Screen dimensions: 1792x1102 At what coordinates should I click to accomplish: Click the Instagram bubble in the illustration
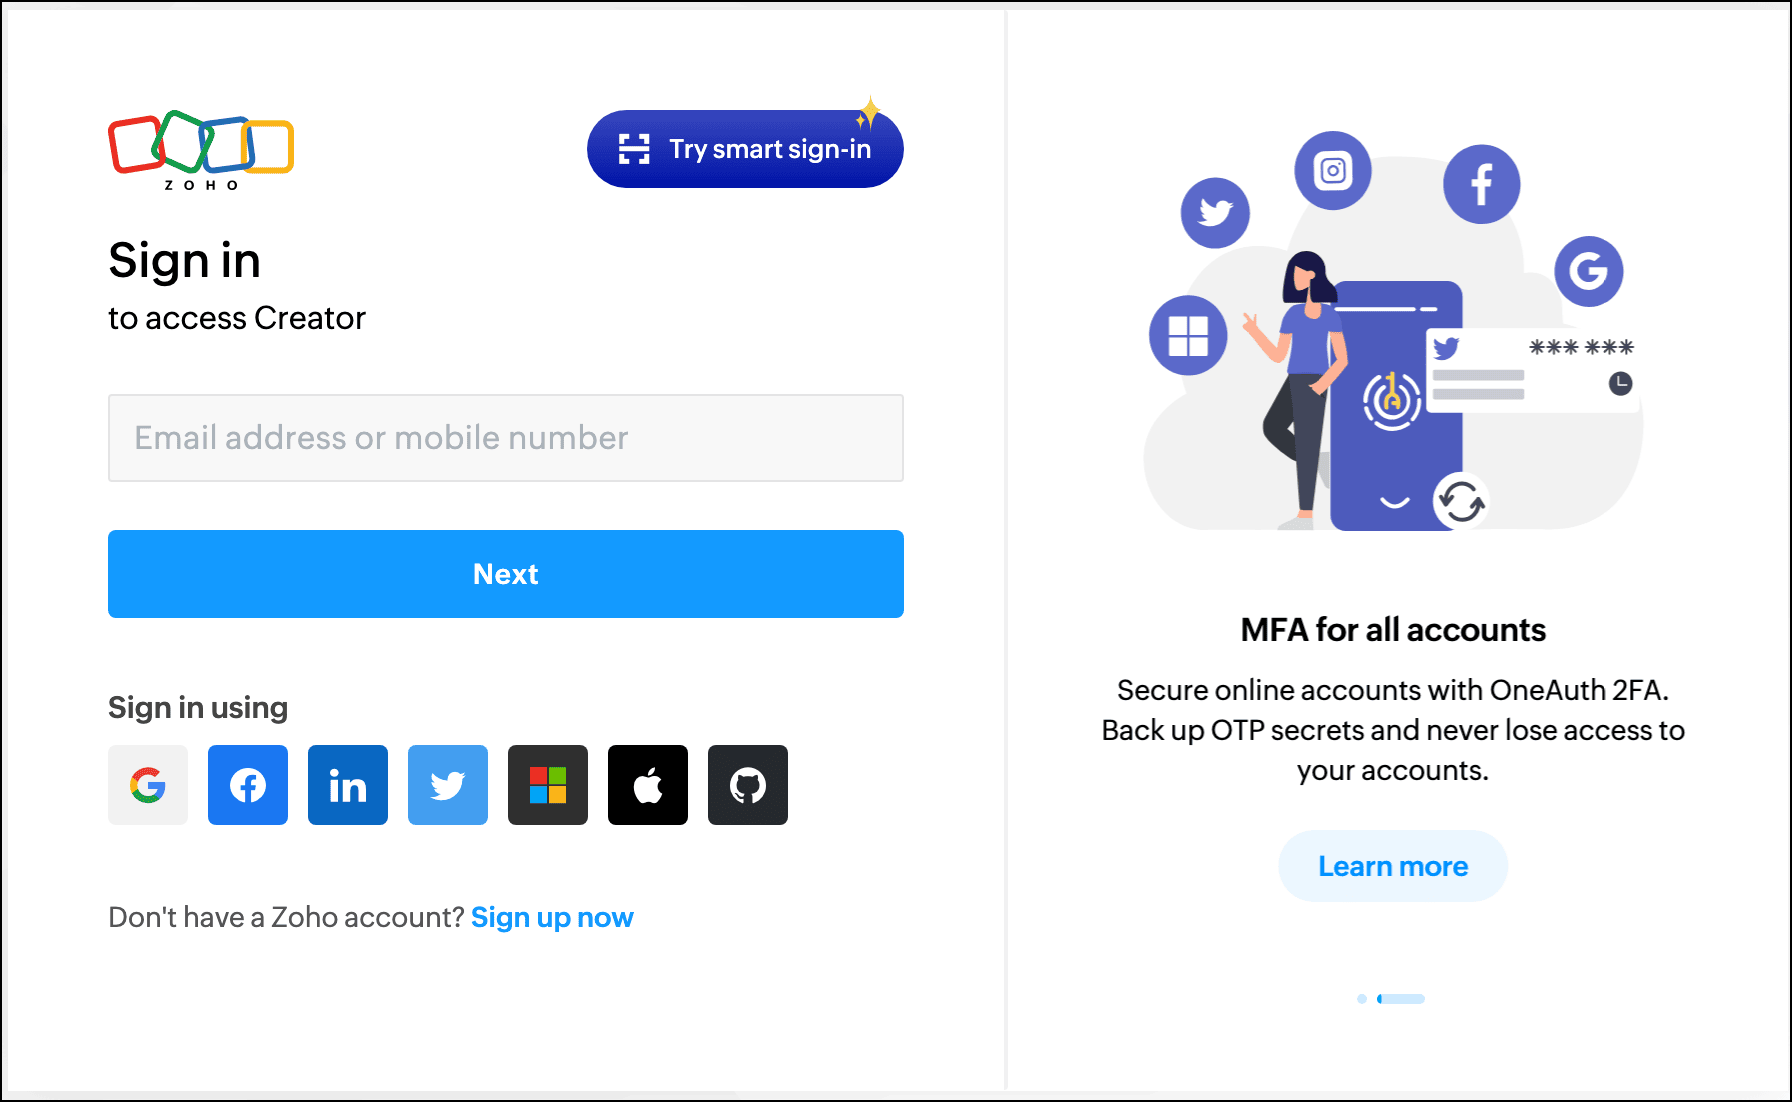click(x=1333, y=170)
